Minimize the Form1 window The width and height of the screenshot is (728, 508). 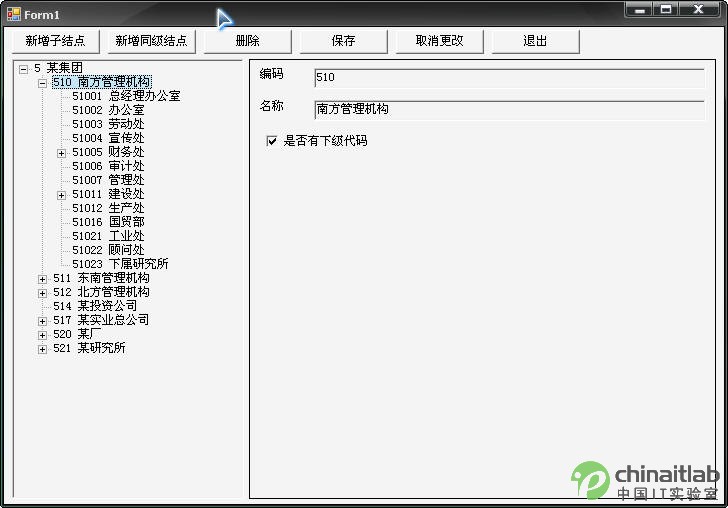(640, 9)
